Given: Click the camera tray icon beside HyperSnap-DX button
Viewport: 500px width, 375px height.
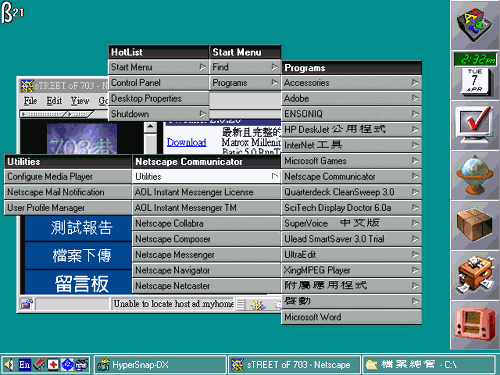Looking at the screenshot, I should pos(82,365).
